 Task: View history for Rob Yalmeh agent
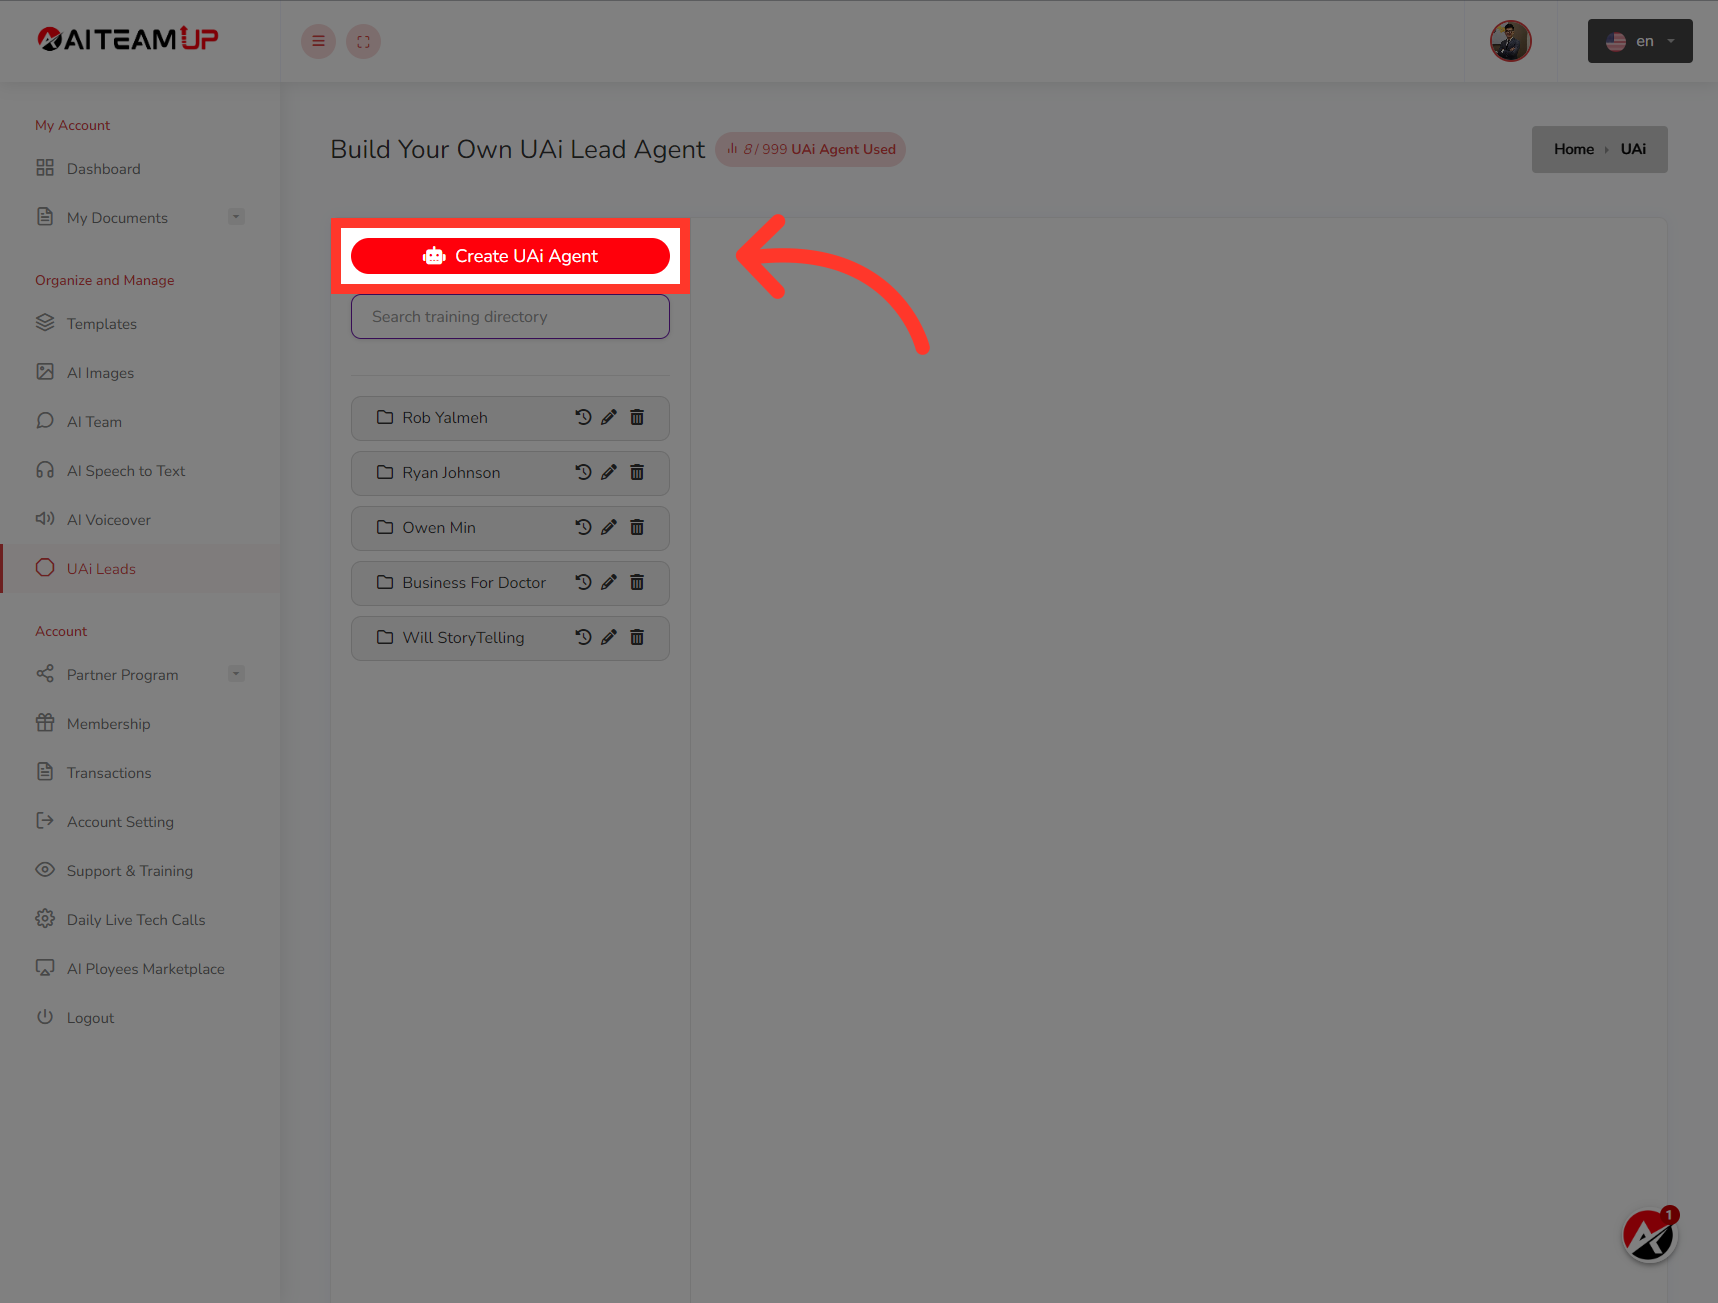583,417
